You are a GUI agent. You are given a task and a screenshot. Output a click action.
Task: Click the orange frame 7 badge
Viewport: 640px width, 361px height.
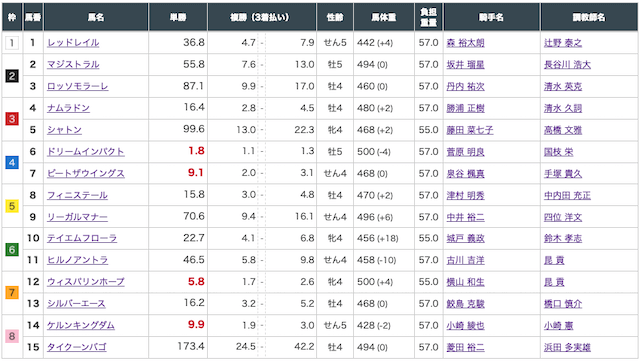click(12, 293)
